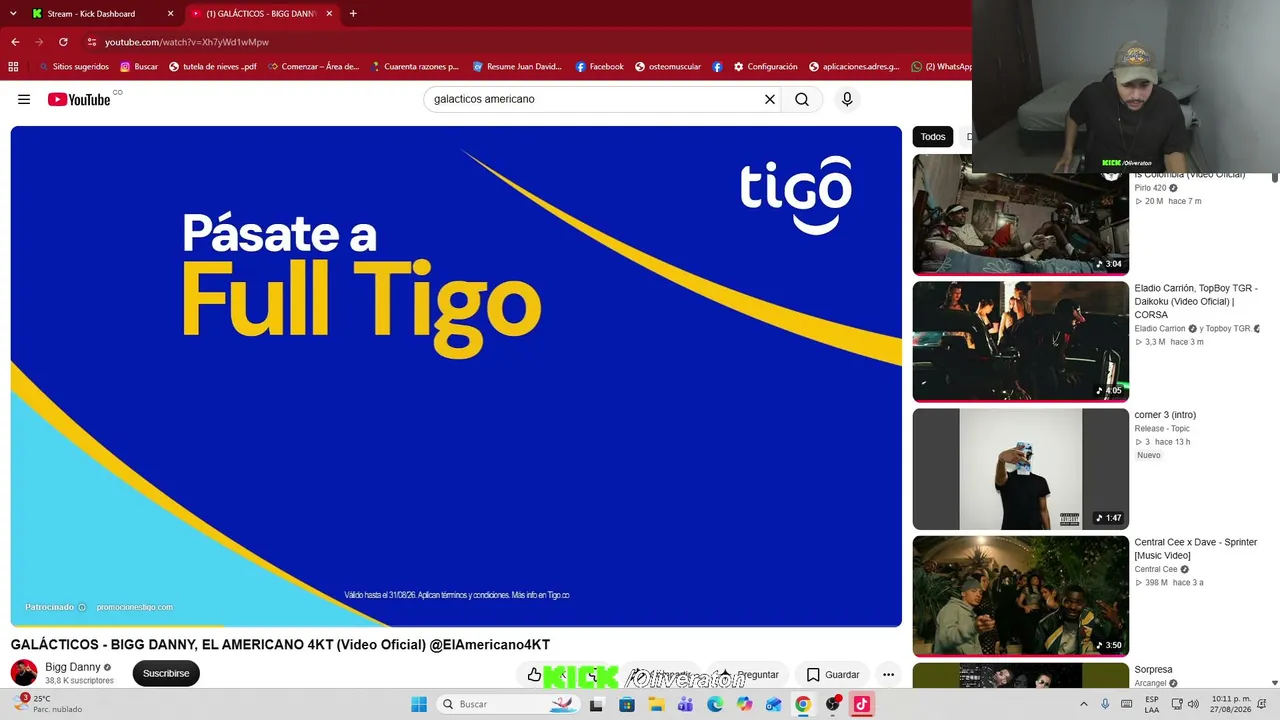Like the GALÁCTICOS video

[534, 675]
